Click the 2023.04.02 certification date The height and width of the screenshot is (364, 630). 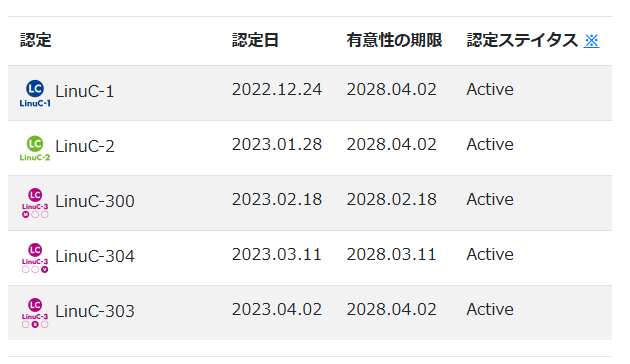click(x=277, y=309)
